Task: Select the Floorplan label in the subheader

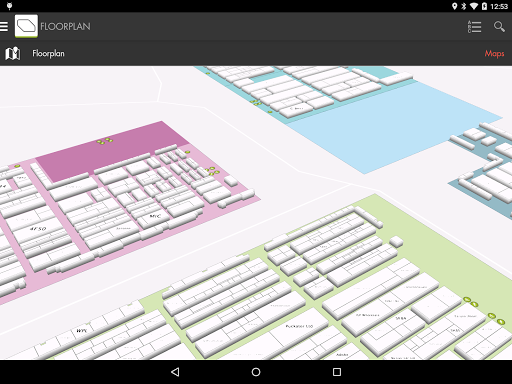Action: click(x=48, y=53)
